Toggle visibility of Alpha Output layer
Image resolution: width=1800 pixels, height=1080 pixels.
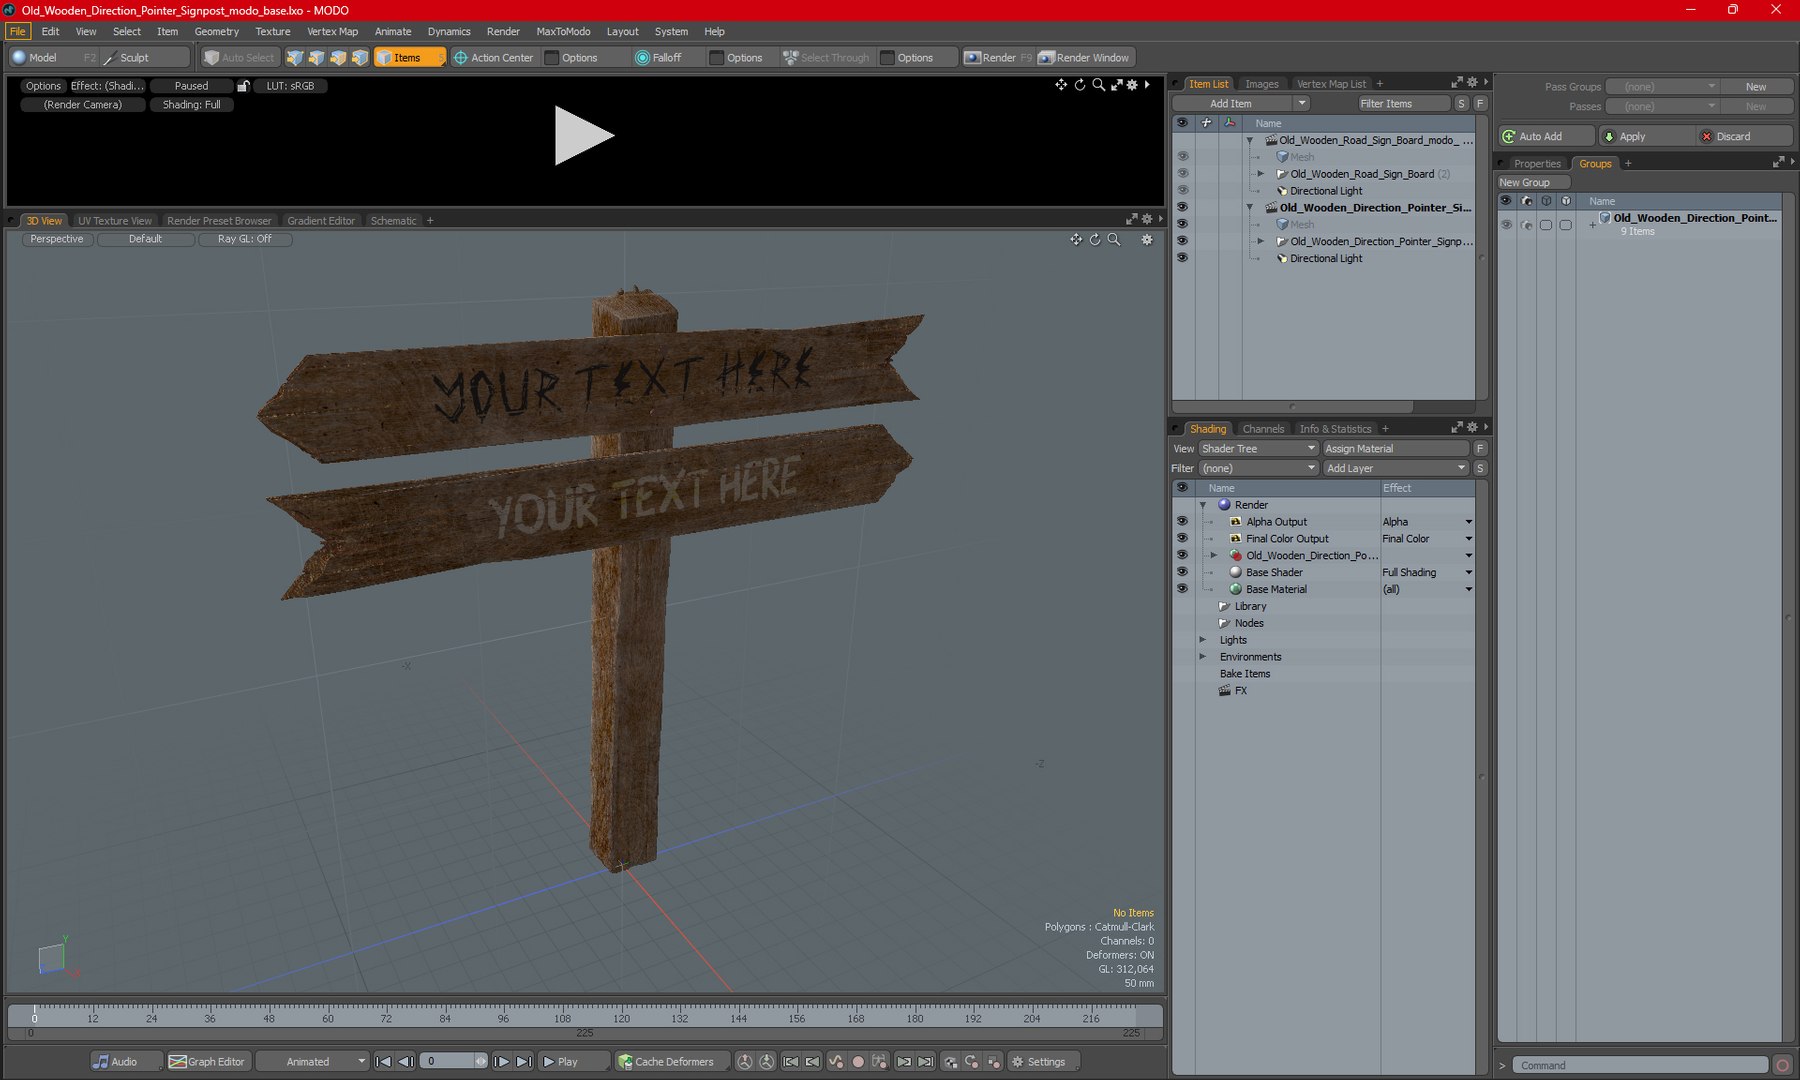tap(1182, 522)
